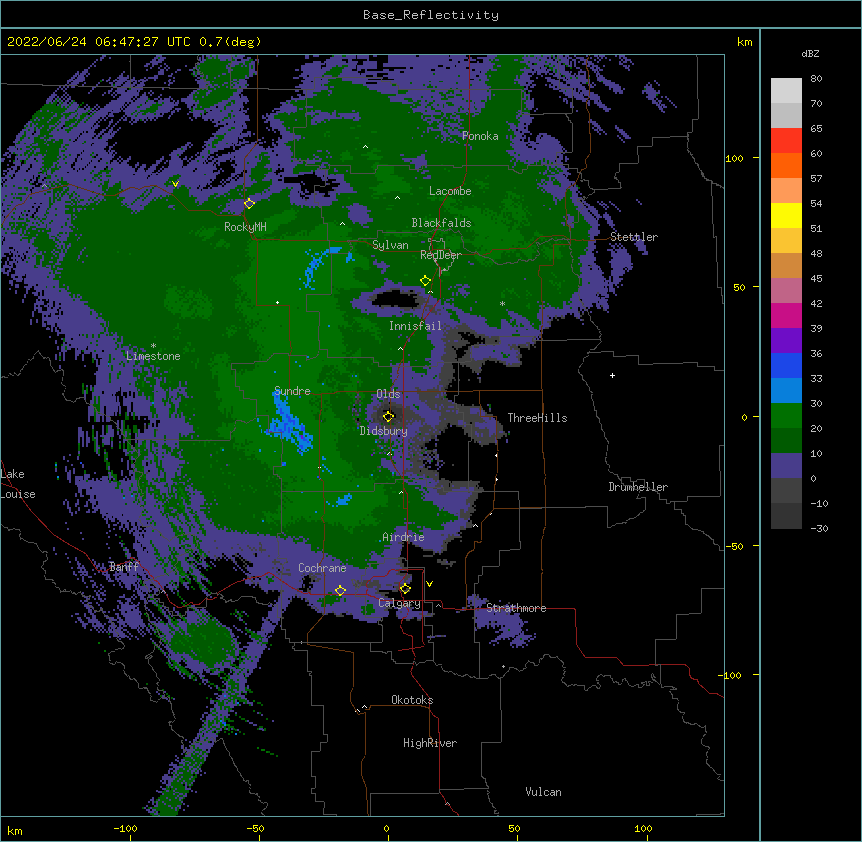Click the RockyMH label
Viewport: 862px width, 842px height.
coord(245,227)
